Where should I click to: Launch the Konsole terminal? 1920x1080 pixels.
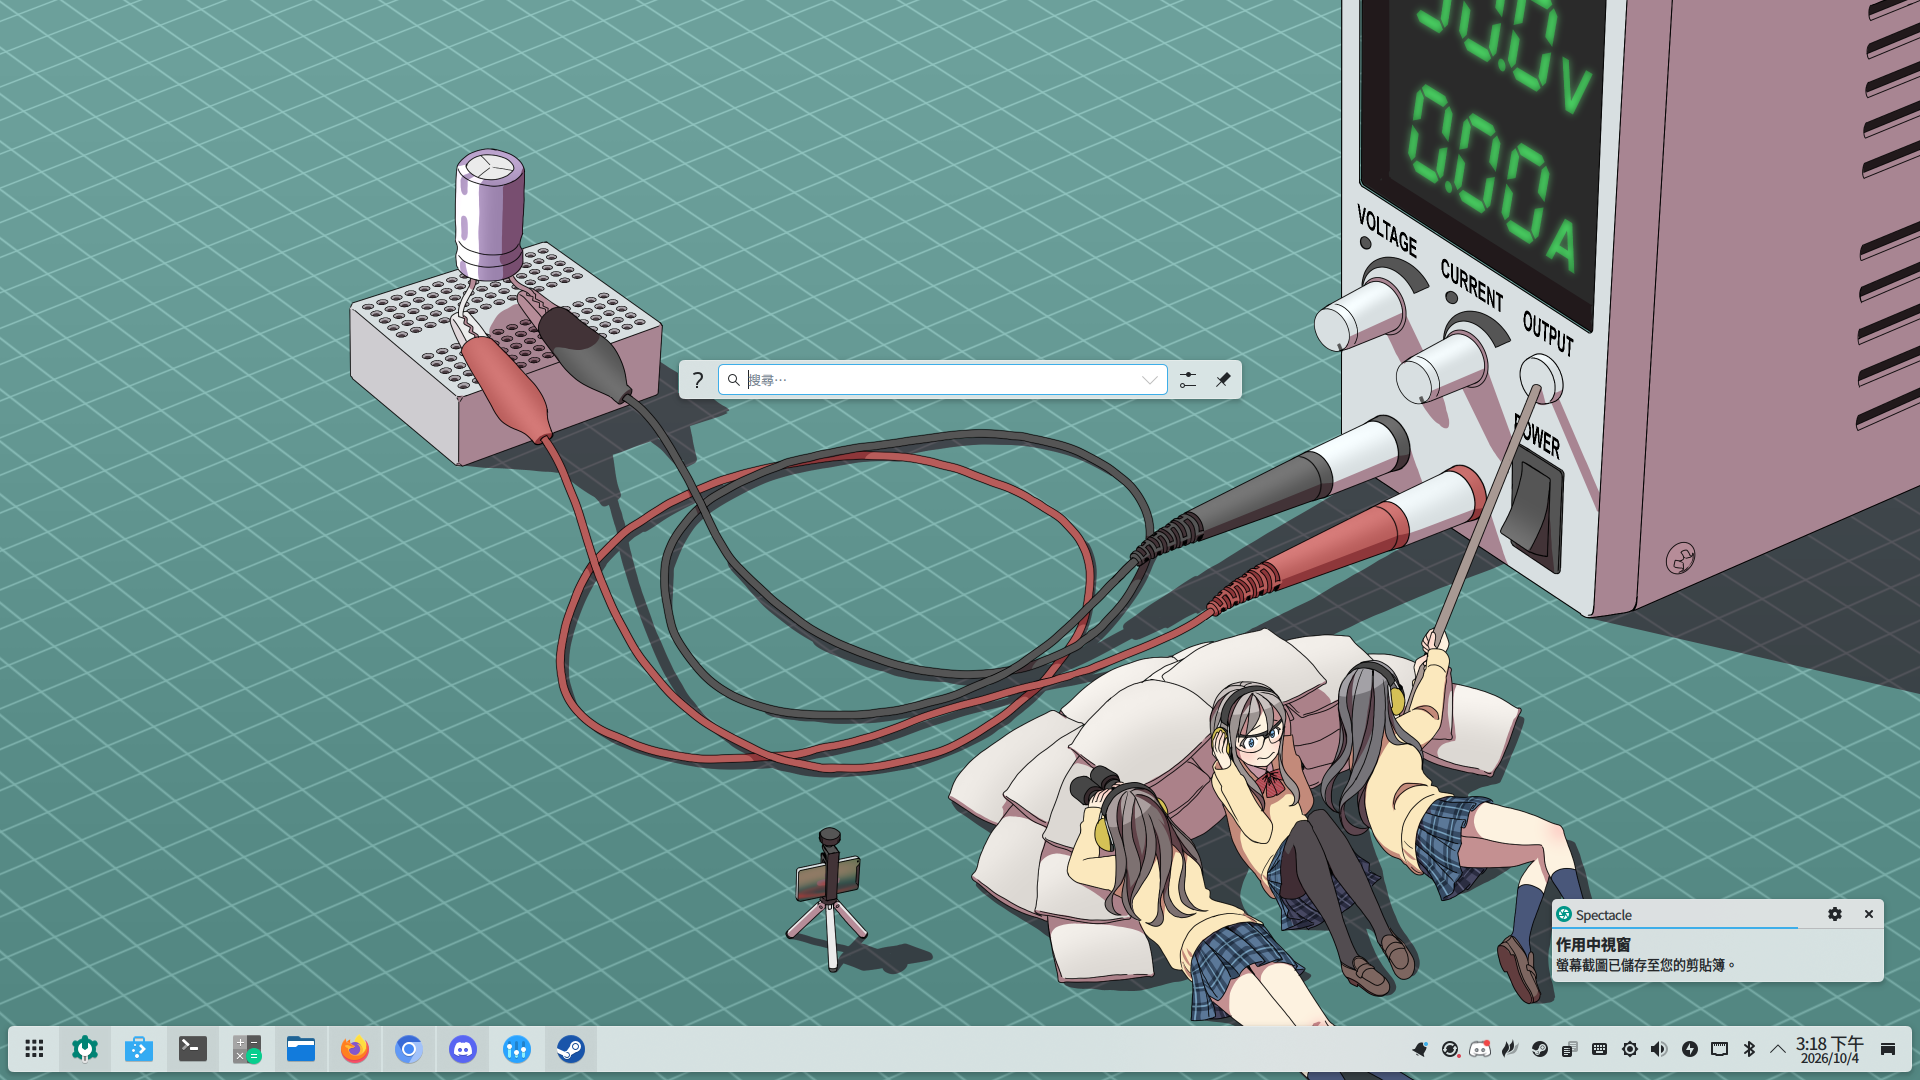point(193,1049)
